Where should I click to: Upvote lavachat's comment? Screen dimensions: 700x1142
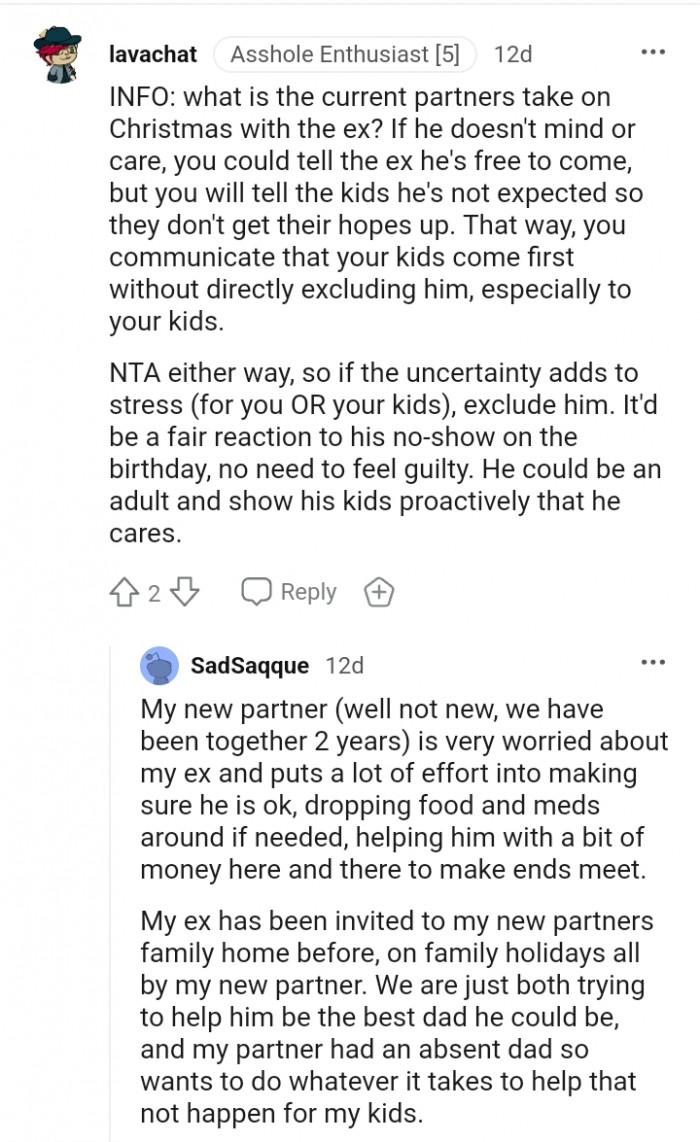click(126, 593)
